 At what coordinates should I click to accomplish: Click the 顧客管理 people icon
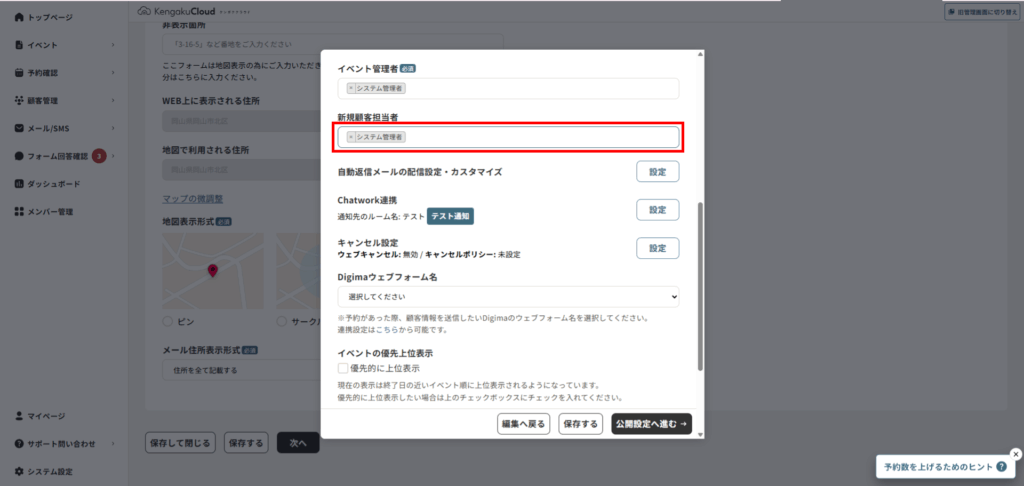coord(19,101)
